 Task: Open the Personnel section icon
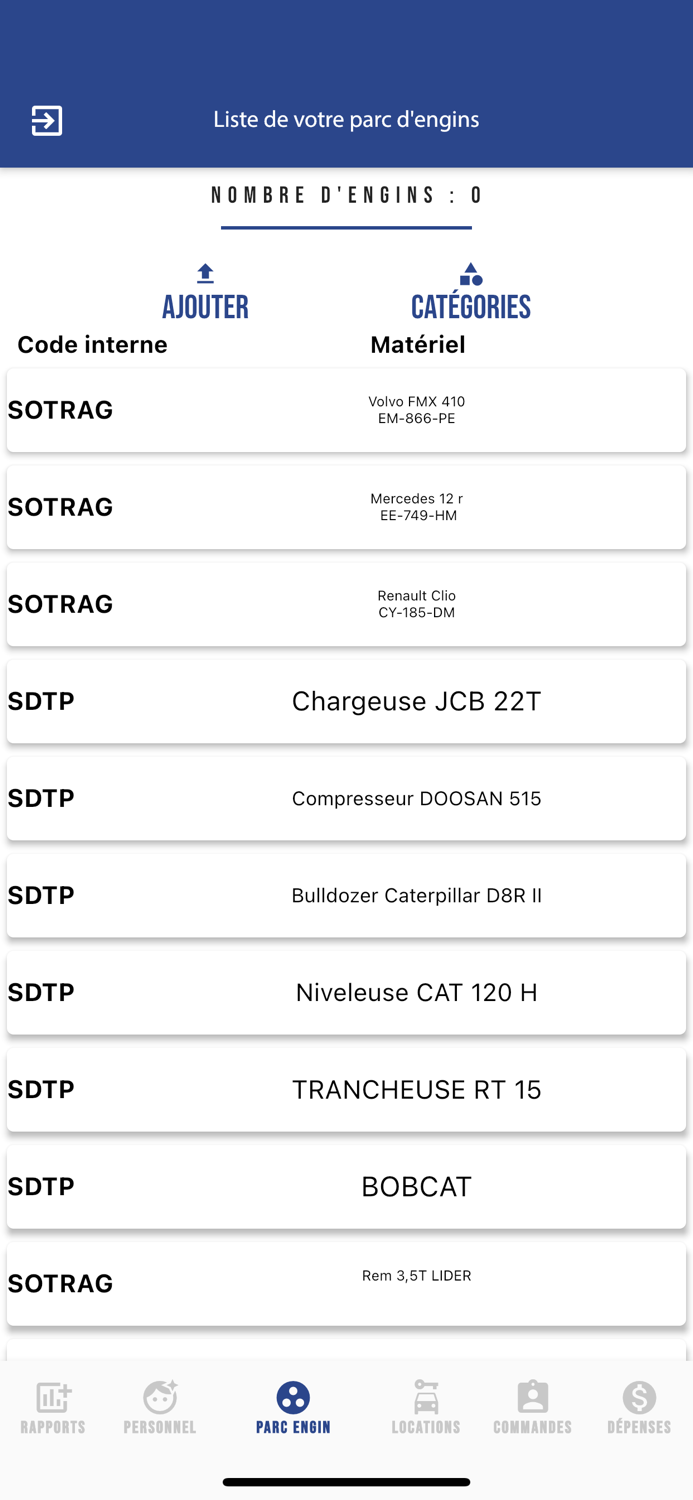coord(159,1393)
